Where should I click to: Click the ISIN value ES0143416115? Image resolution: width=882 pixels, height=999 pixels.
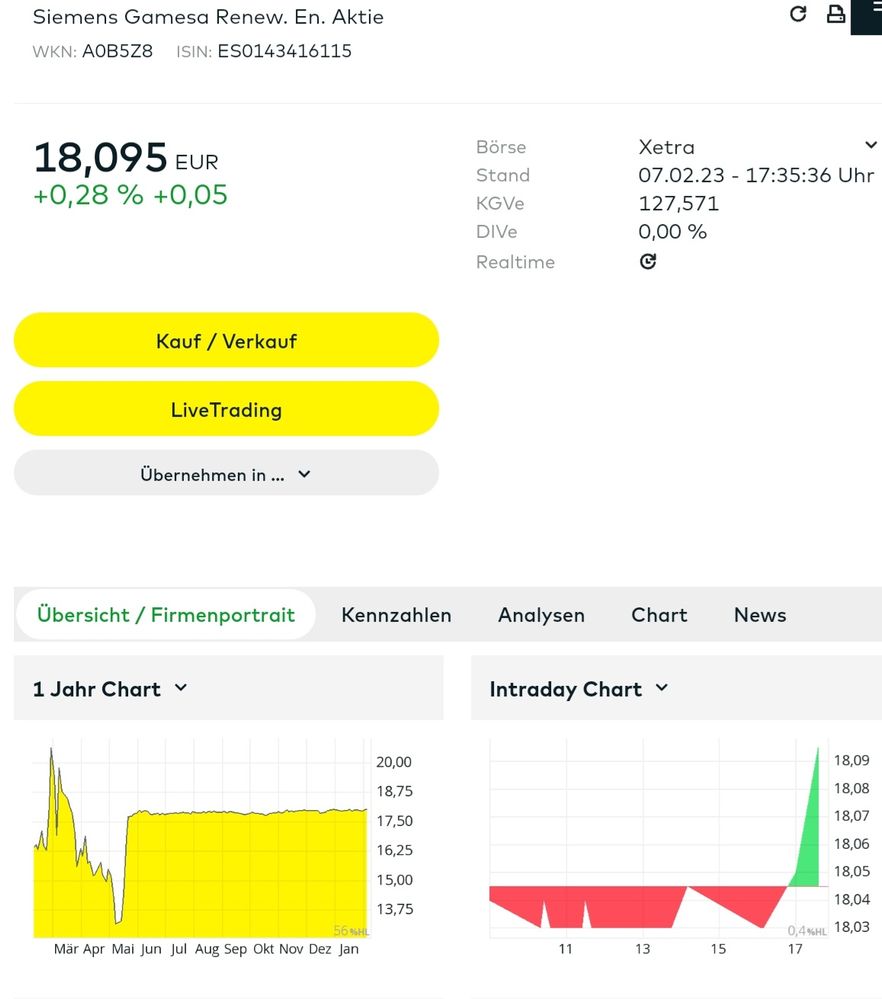click(284, 51)
